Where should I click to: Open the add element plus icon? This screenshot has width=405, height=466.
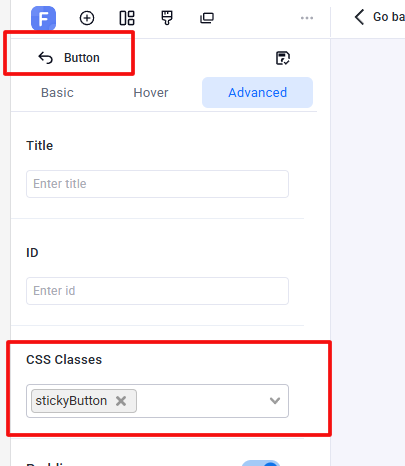click(87, 18)
